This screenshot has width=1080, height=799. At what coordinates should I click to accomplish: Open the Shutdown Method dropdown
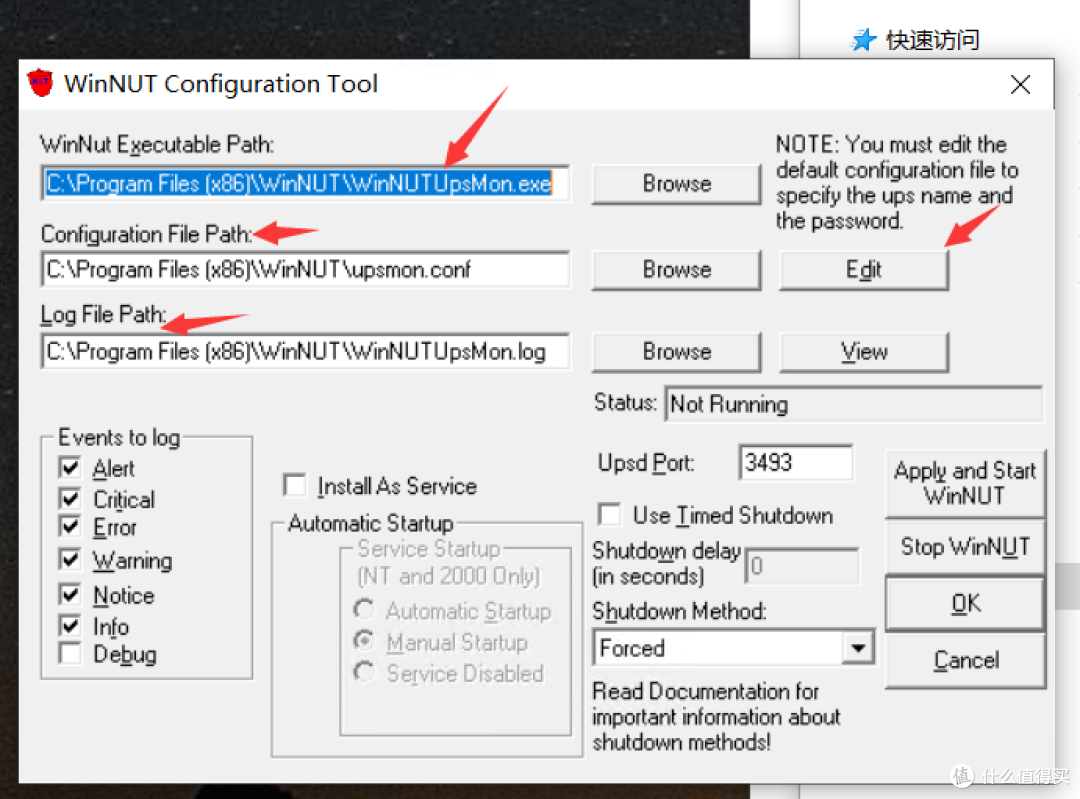pyautogui.click(x=857, y=648)
